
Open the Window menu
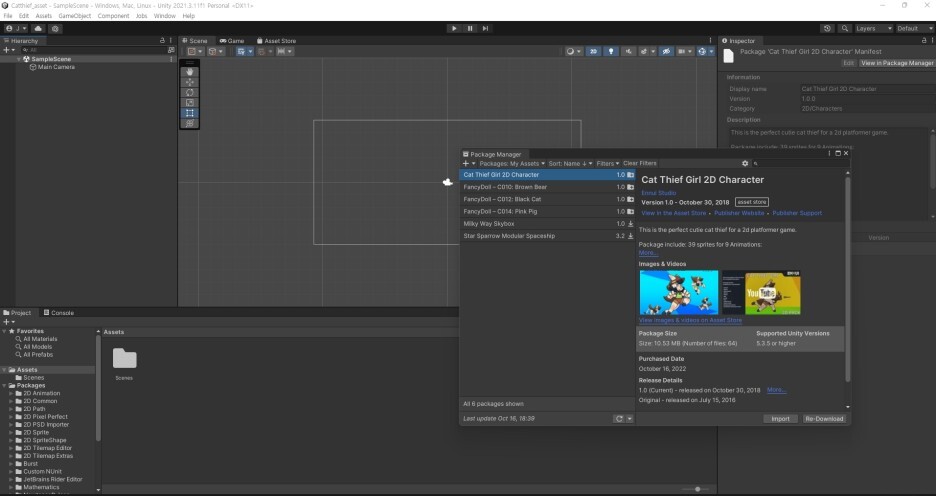[x=165, y=16]
